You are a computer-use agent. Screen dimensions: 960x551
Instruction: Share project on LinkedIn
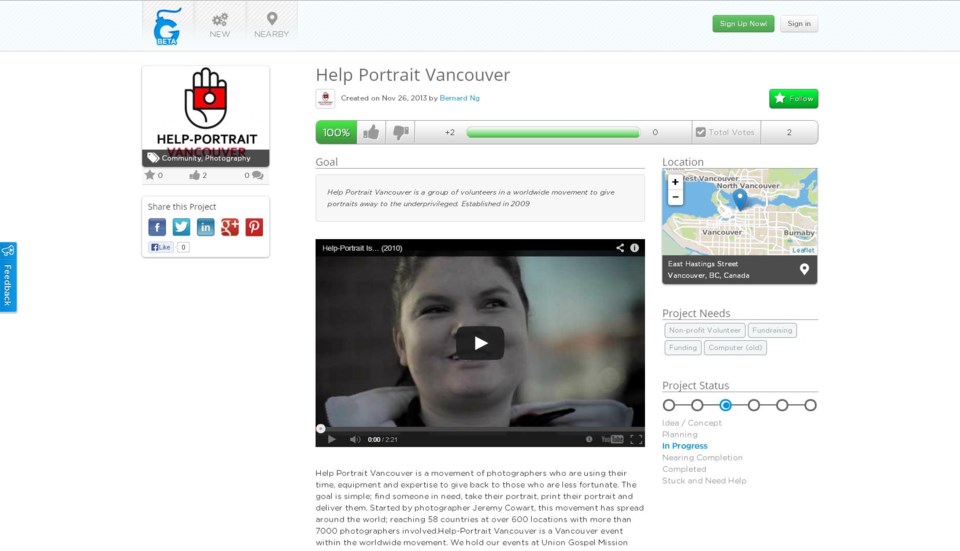(206, 227)
